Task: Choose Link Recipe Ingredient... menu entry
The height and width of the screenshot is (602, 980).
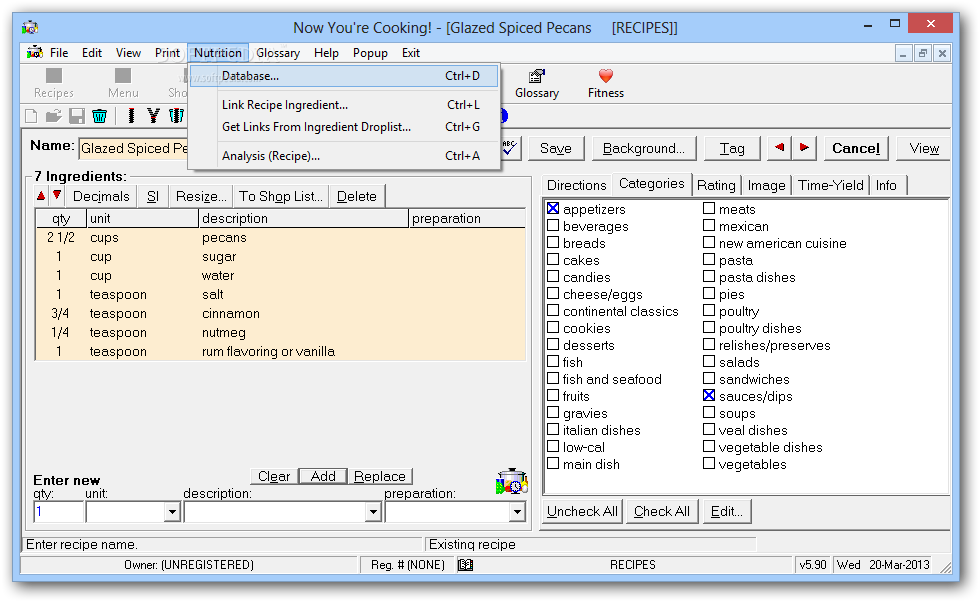Action: click(x=344, y=105)
